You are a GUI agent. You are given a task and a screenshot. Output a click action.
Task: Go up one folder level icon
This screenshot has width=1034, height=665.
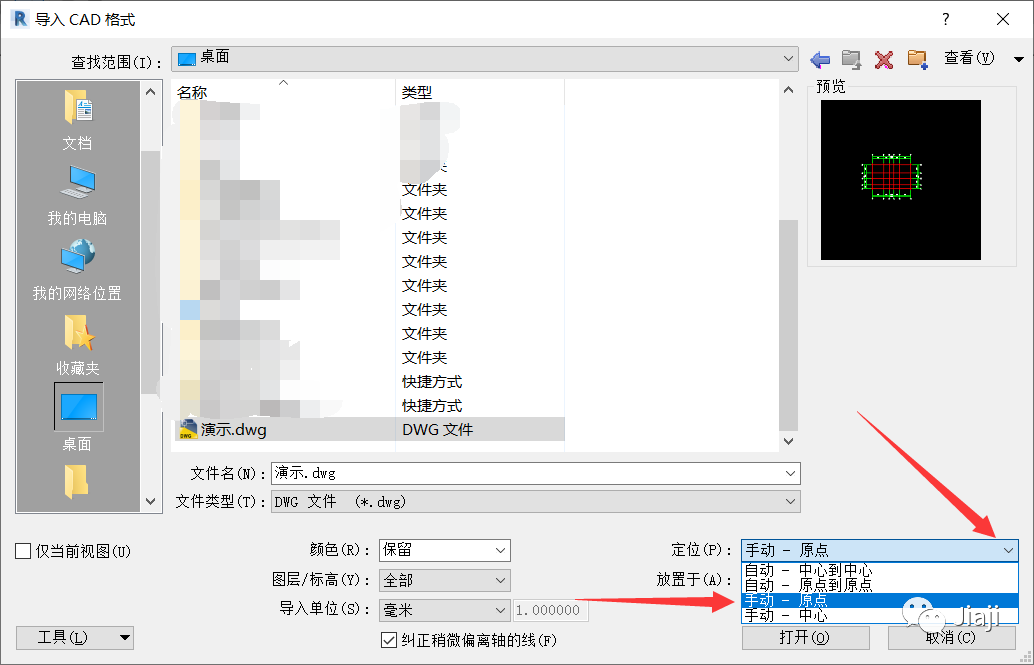(851, 60)
